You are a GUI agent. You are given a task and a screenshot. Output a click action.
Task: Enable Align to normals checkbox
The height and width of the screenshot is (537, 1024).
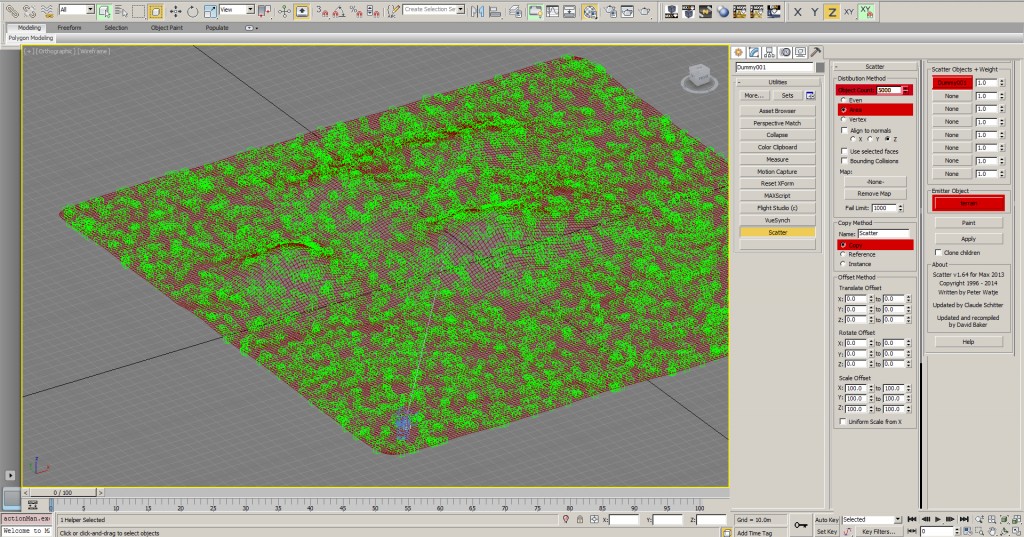click(x=844, y=131)
